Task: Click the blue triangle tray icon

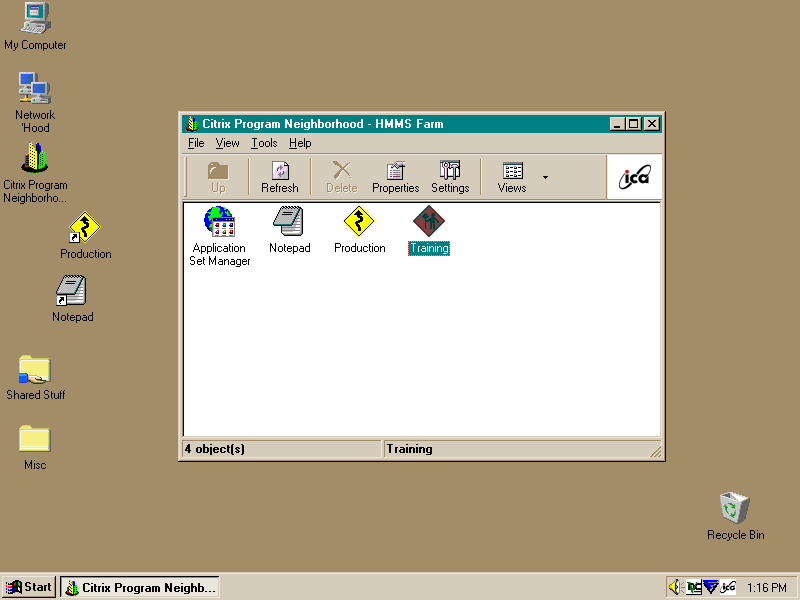Action: [x=711, y=587]
